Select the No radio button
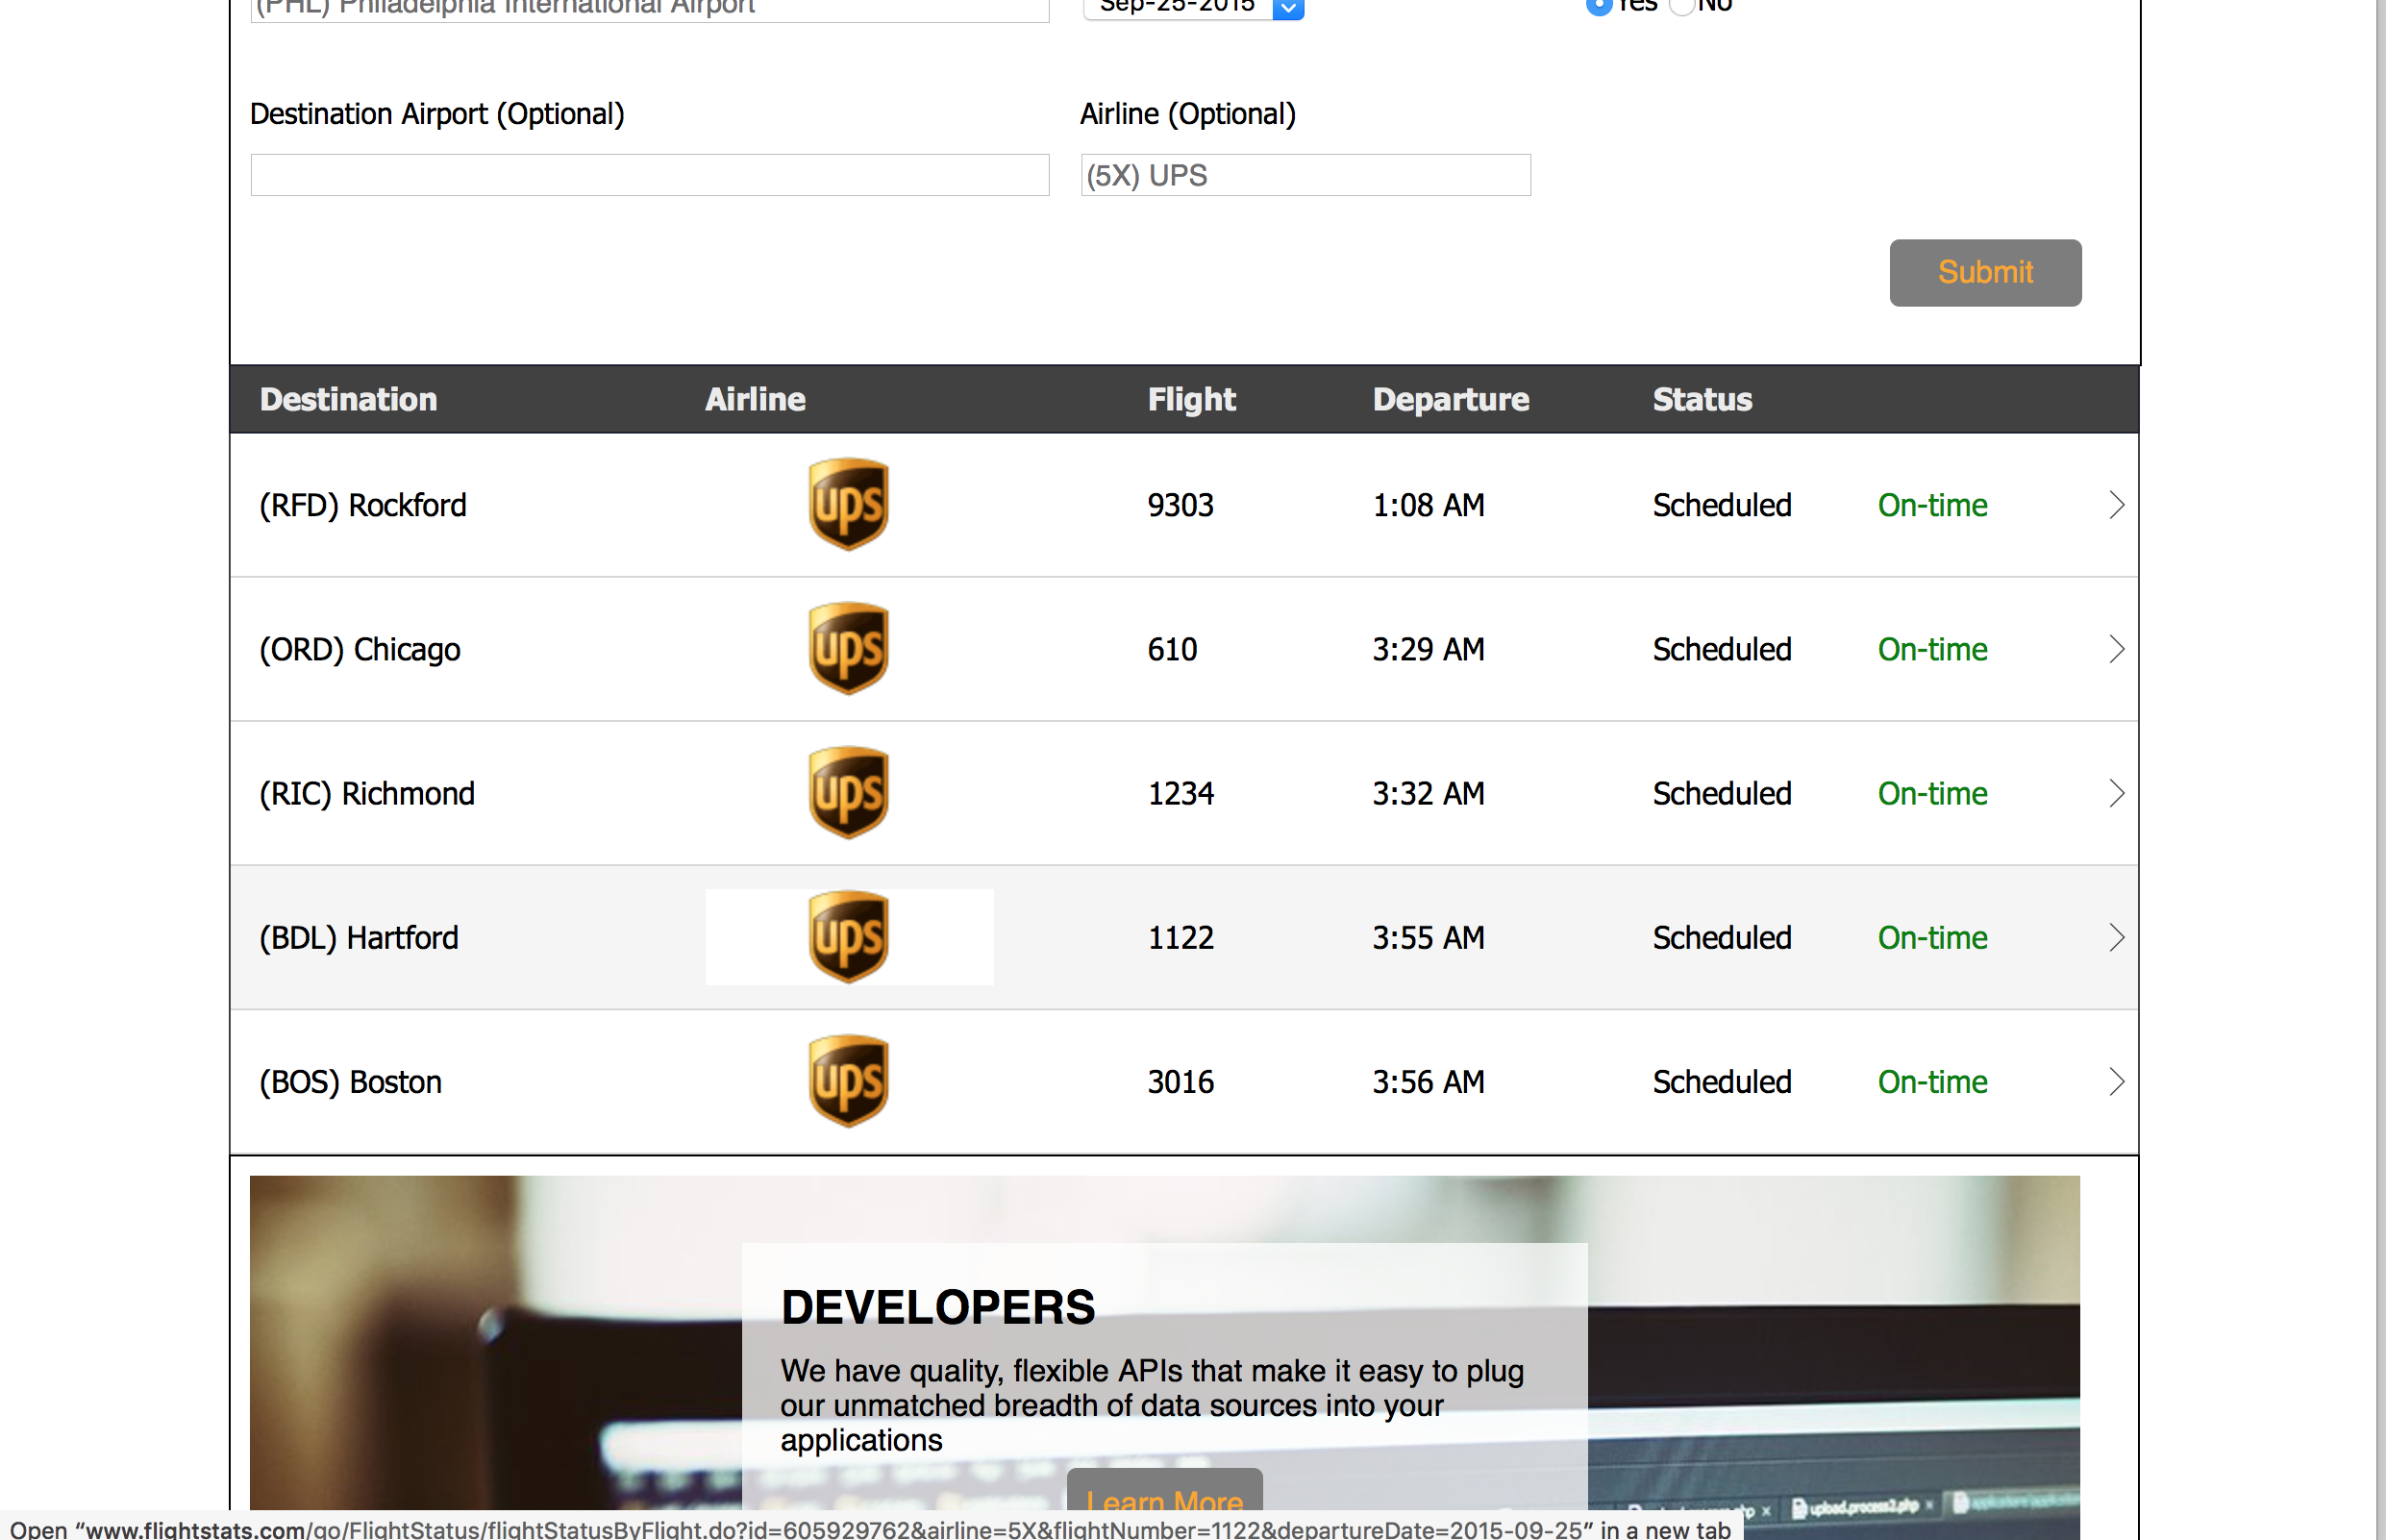The width and height of the screenshot is (2386, 1540). [x=1682, y=6]
